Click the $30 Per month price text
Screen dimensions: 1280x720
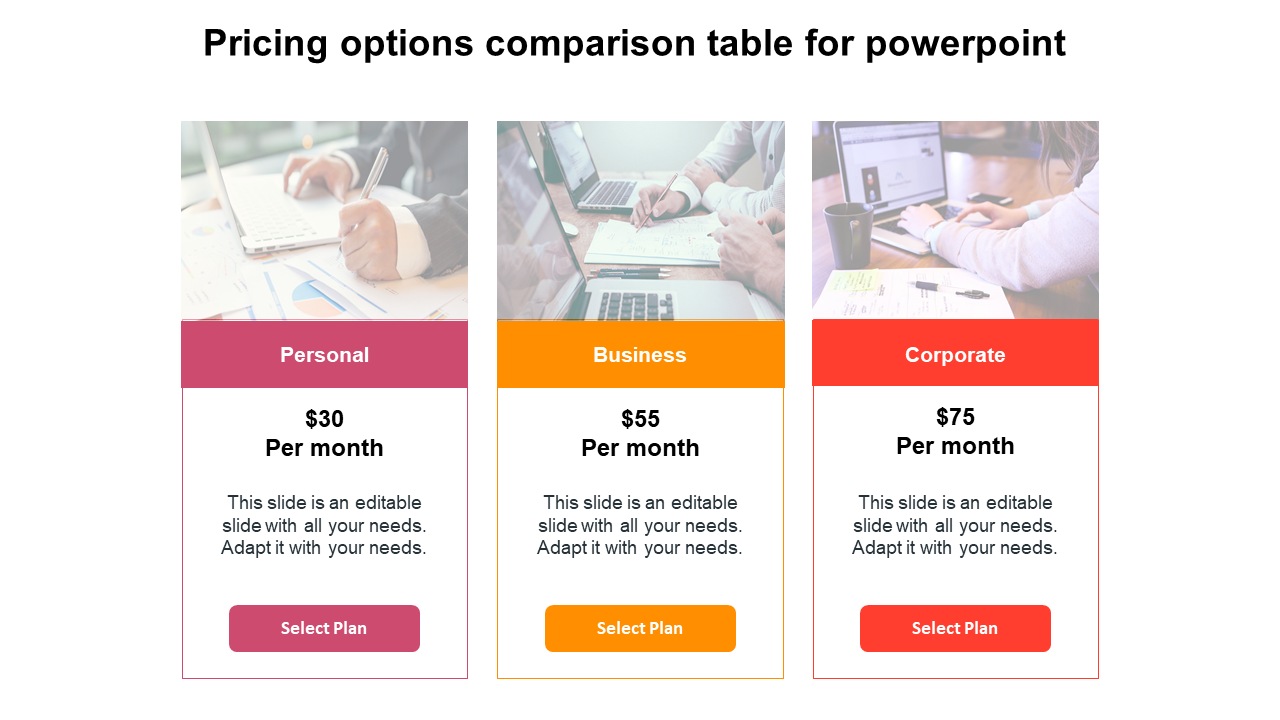[324, 433]
